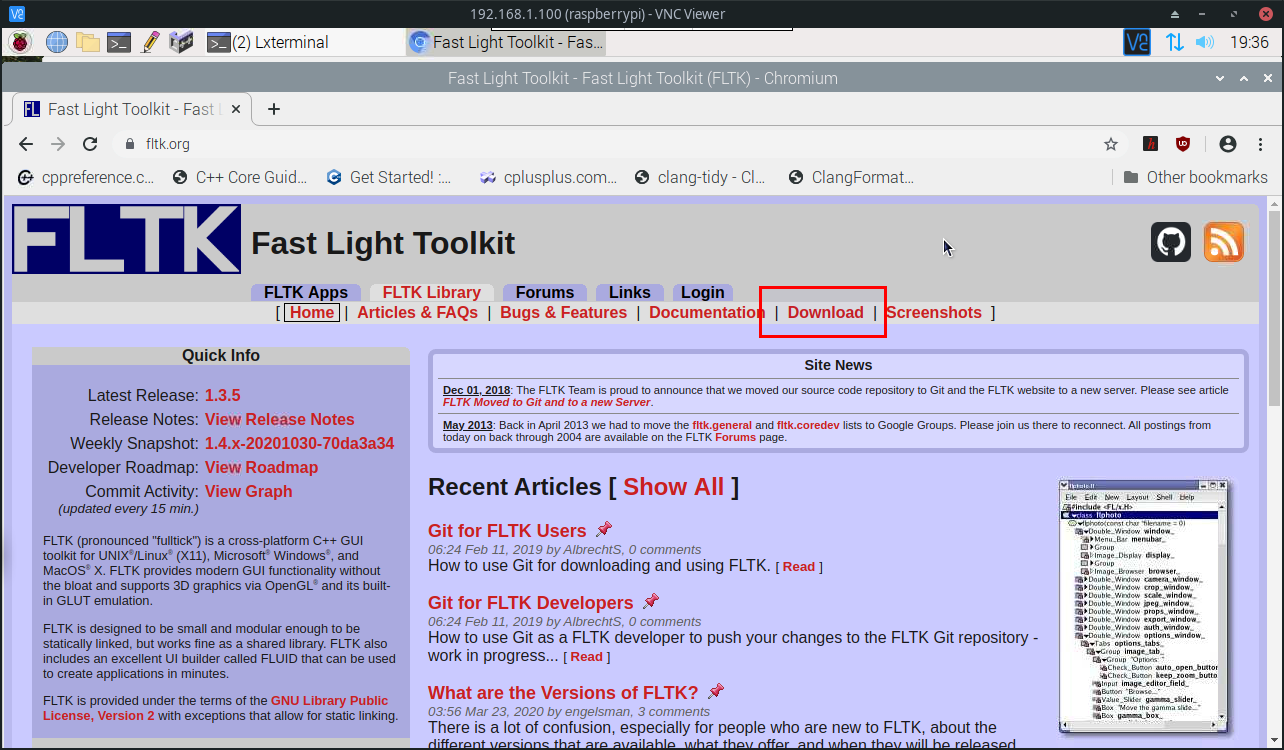Viewport: 1284px width, 750px height.
Task: Open What are the Versions of FLTK article
Action: pos(563,693)
